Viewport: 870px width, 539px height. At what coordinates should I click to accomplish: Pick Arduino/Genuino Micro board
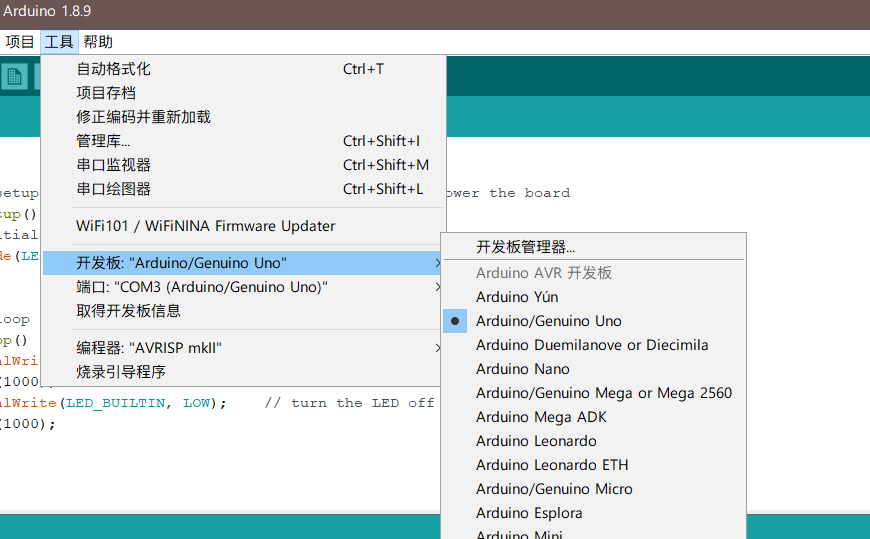tap(594, 489)
